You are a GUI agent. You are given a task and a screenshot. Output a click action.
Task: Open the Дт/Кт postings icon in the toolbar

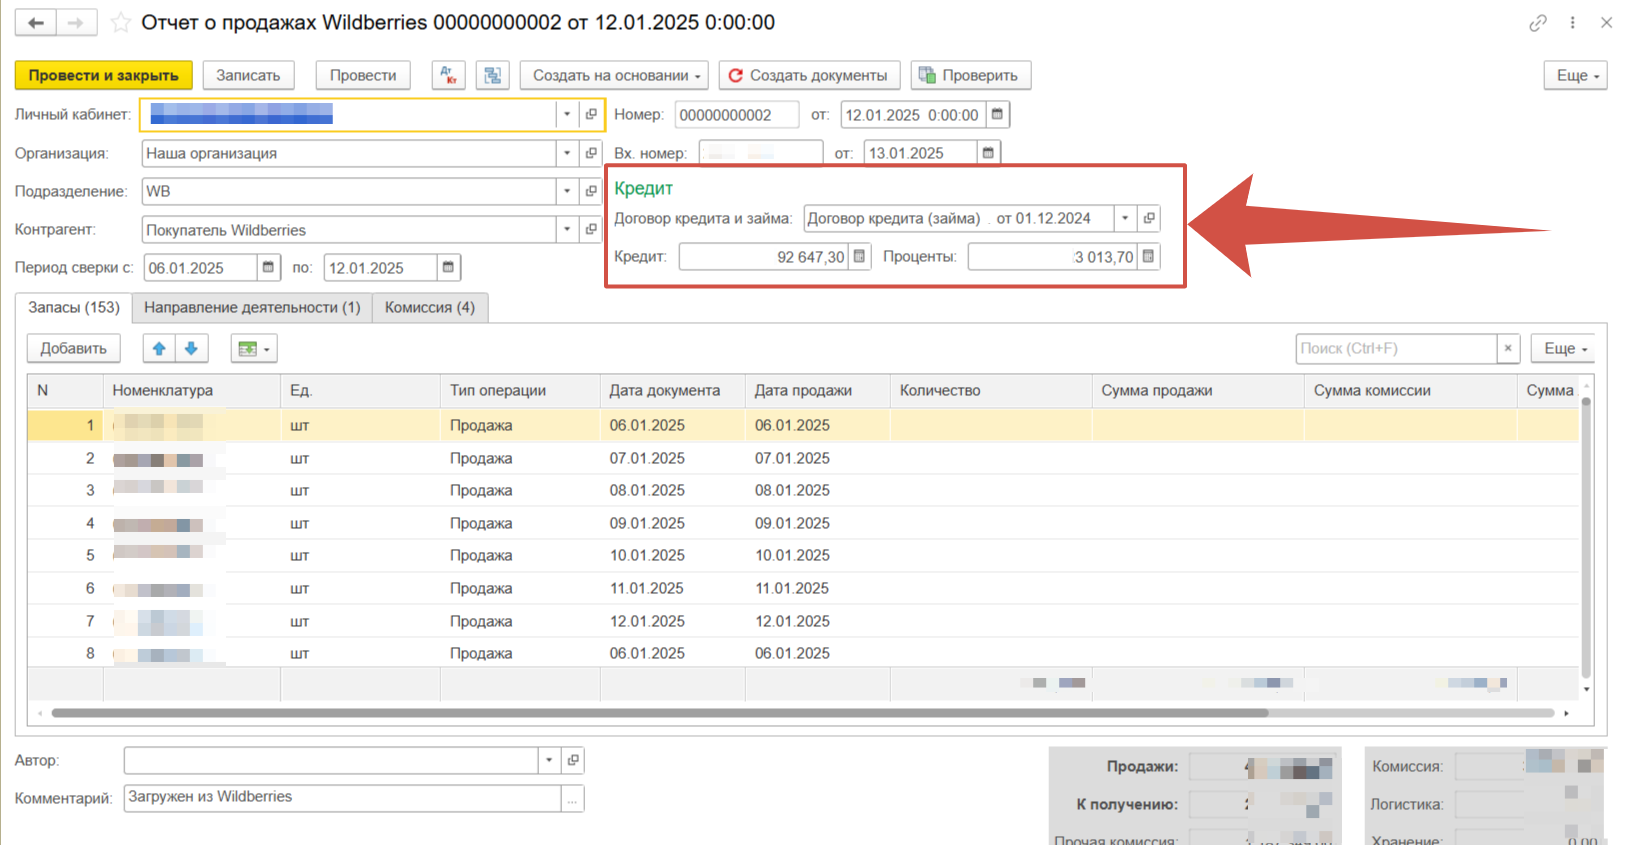[448, 75]
